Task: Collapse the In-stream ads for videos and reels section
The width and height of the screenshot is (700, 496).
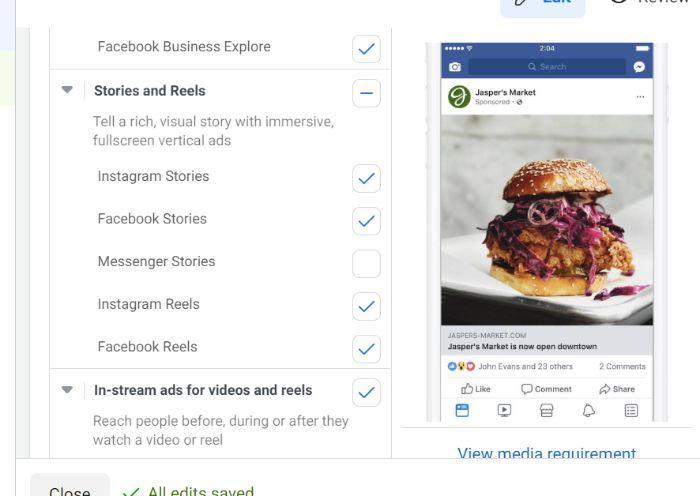Action: 67,390
